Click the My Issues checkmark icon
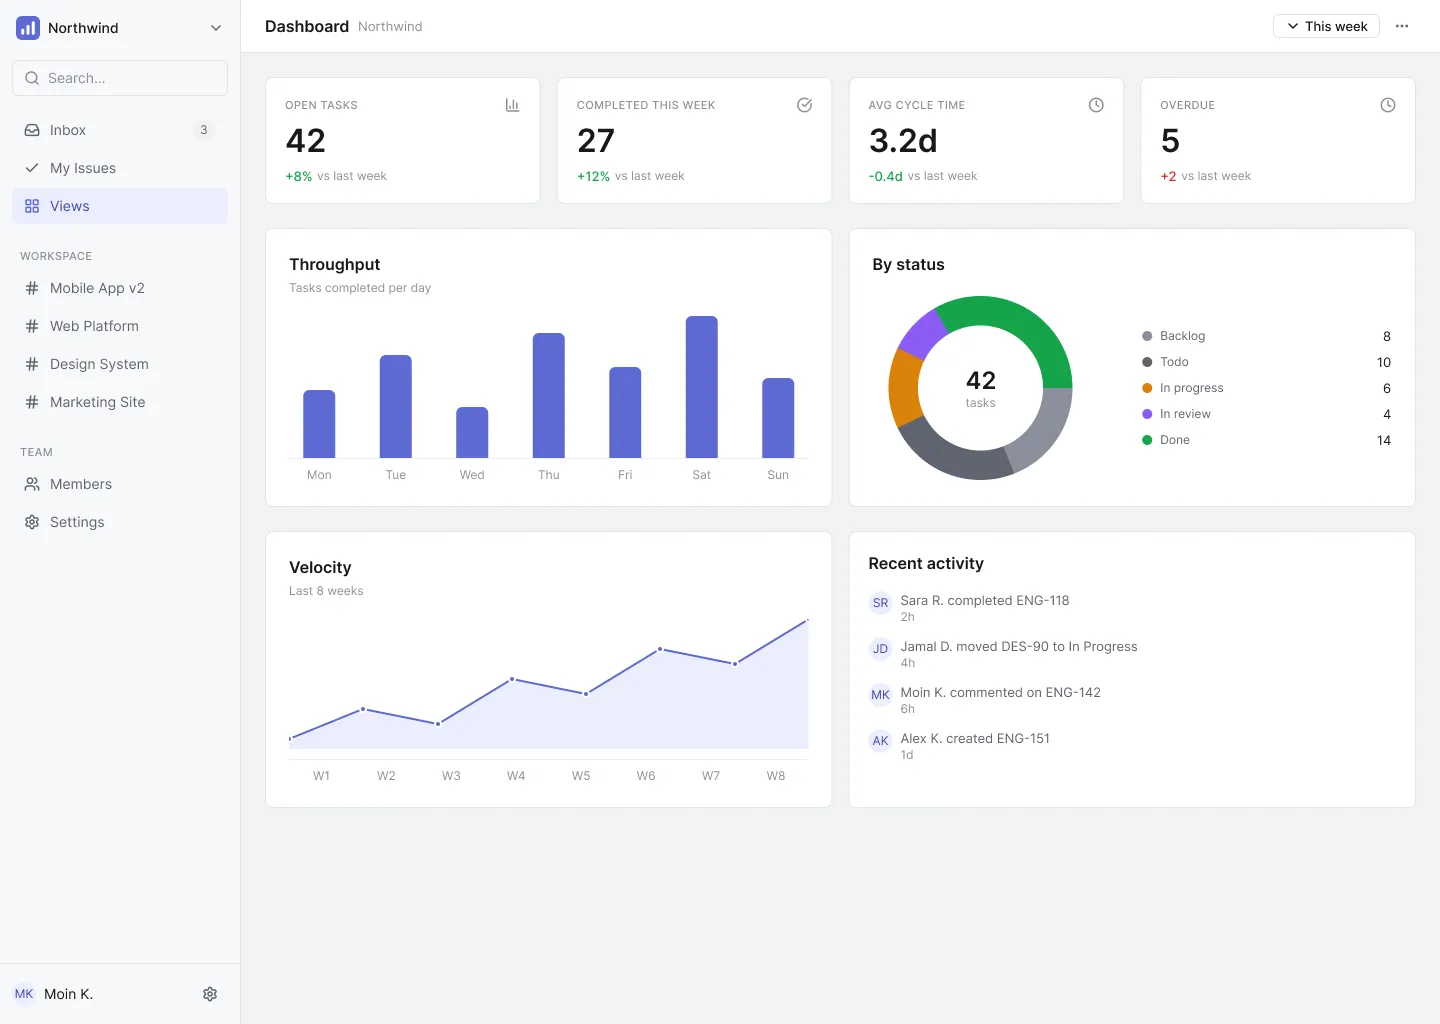Screen dimensions: 1440x1024 click(32, 168)
